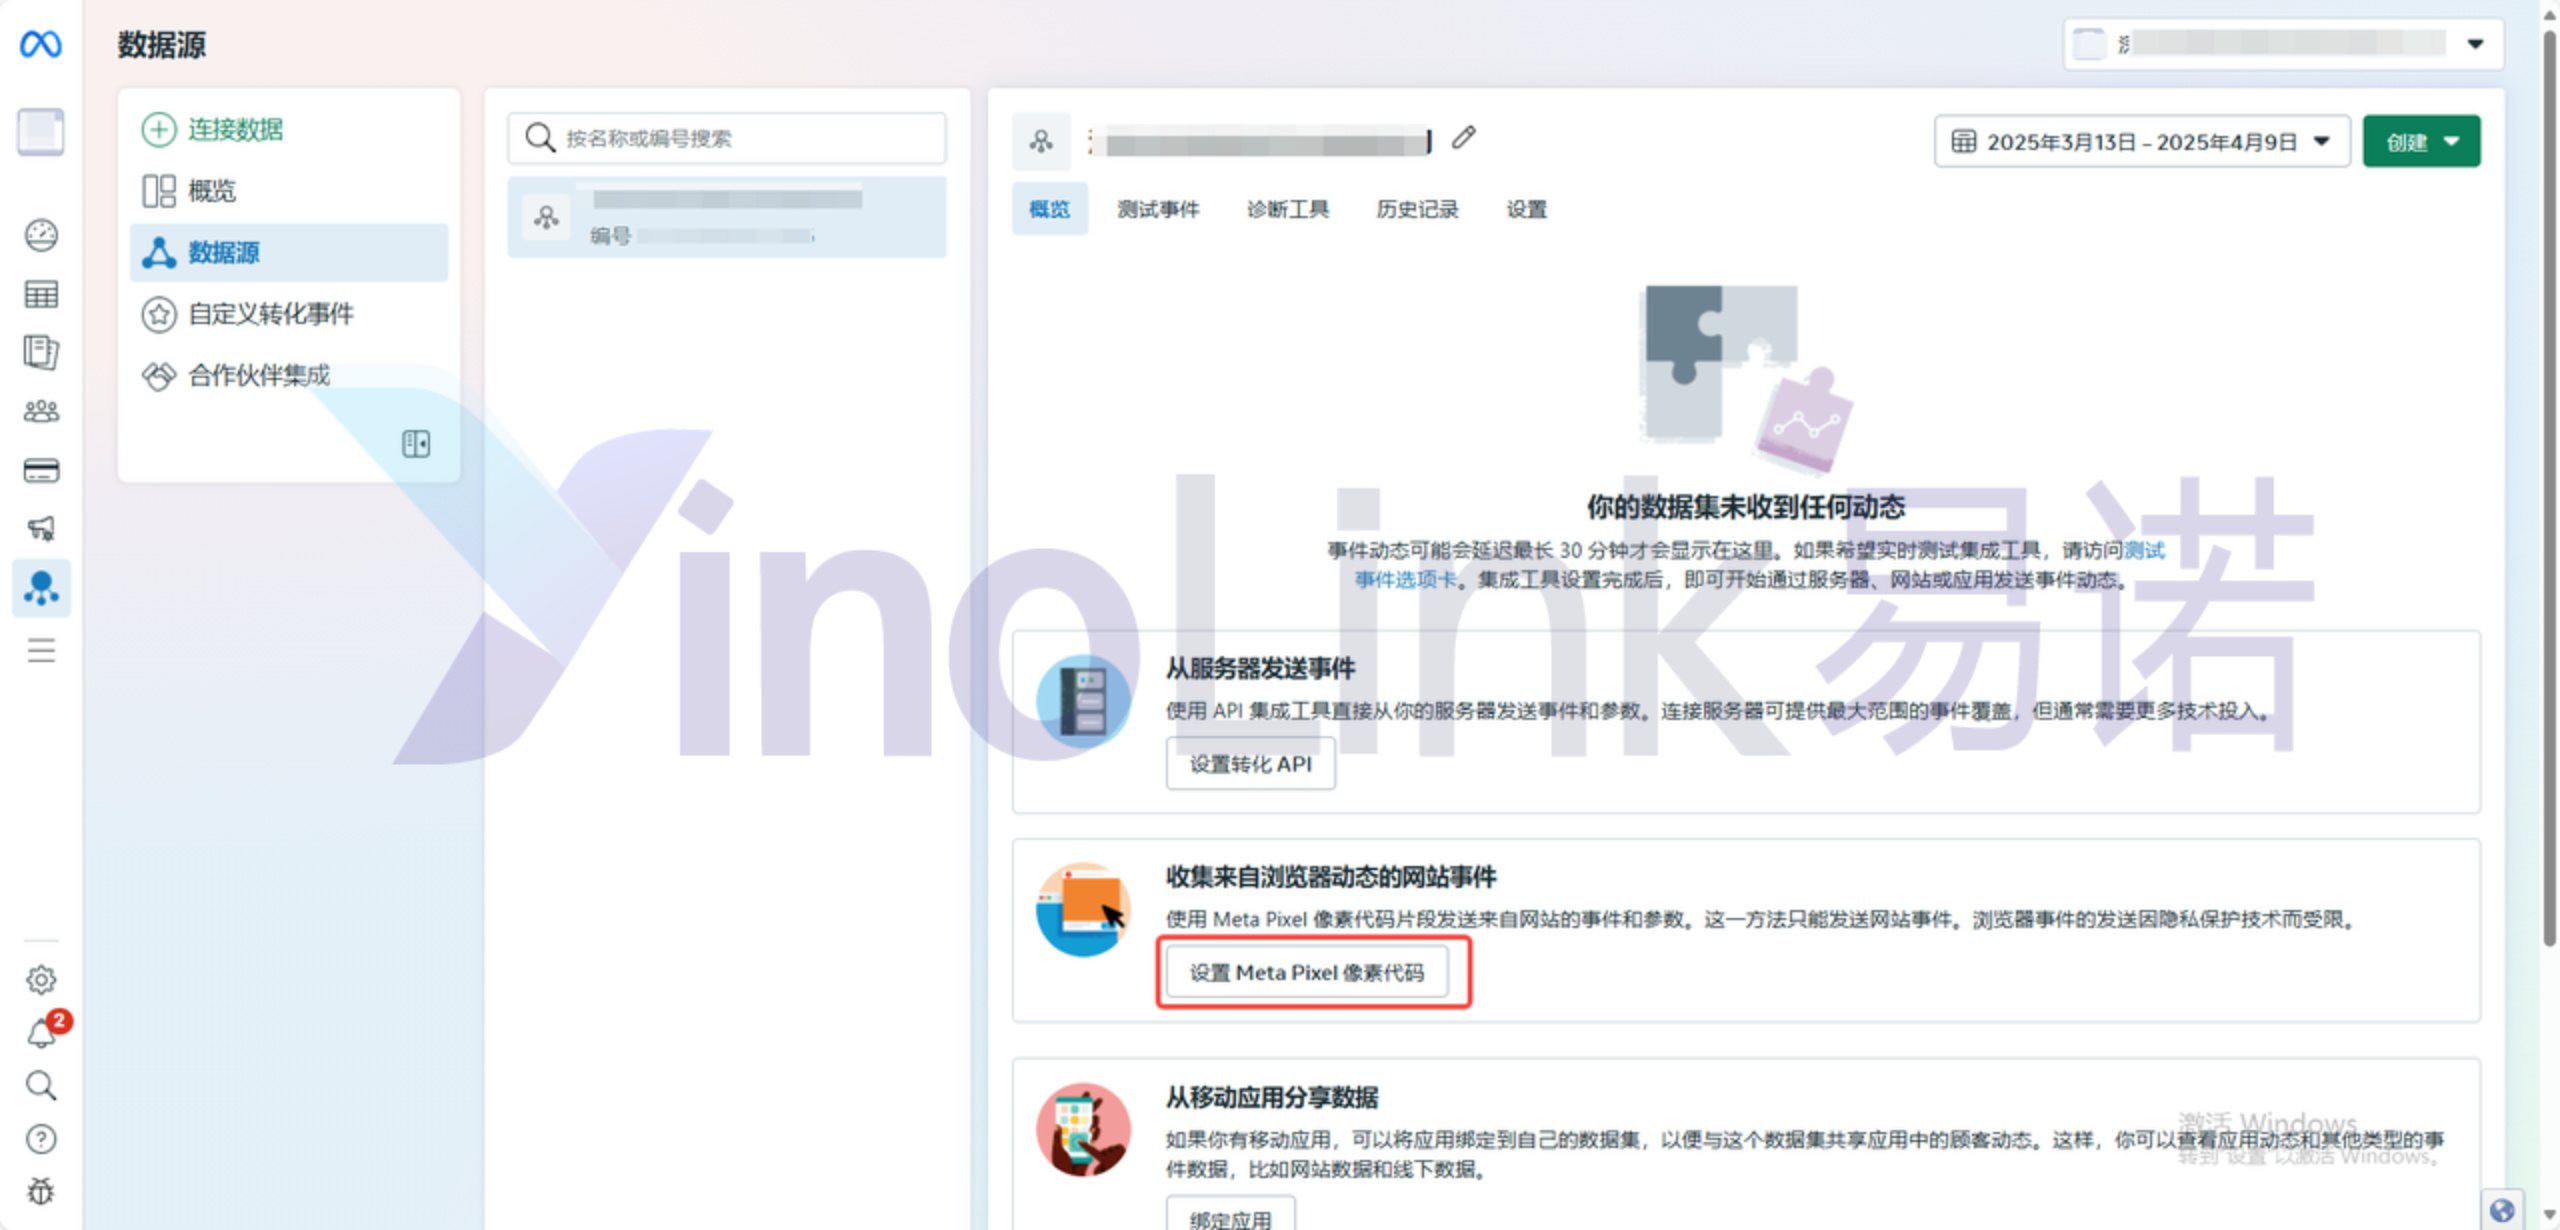The image size is (2560, 1230).
Task: Click the 你的数据集未收到任何动态 heading
Action: click(x=1746, y=507)
